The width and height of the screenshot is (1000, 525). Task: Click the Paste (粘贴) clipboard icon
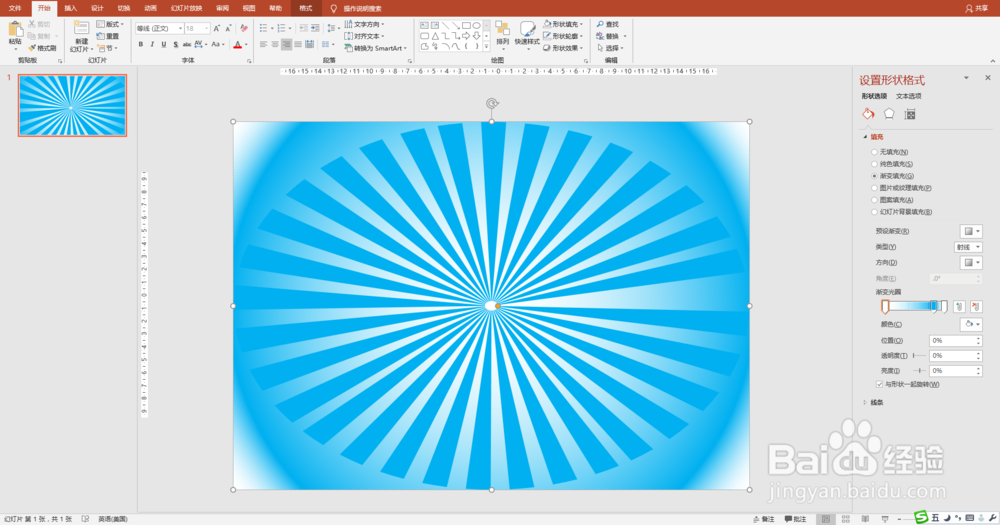point(15,29)
